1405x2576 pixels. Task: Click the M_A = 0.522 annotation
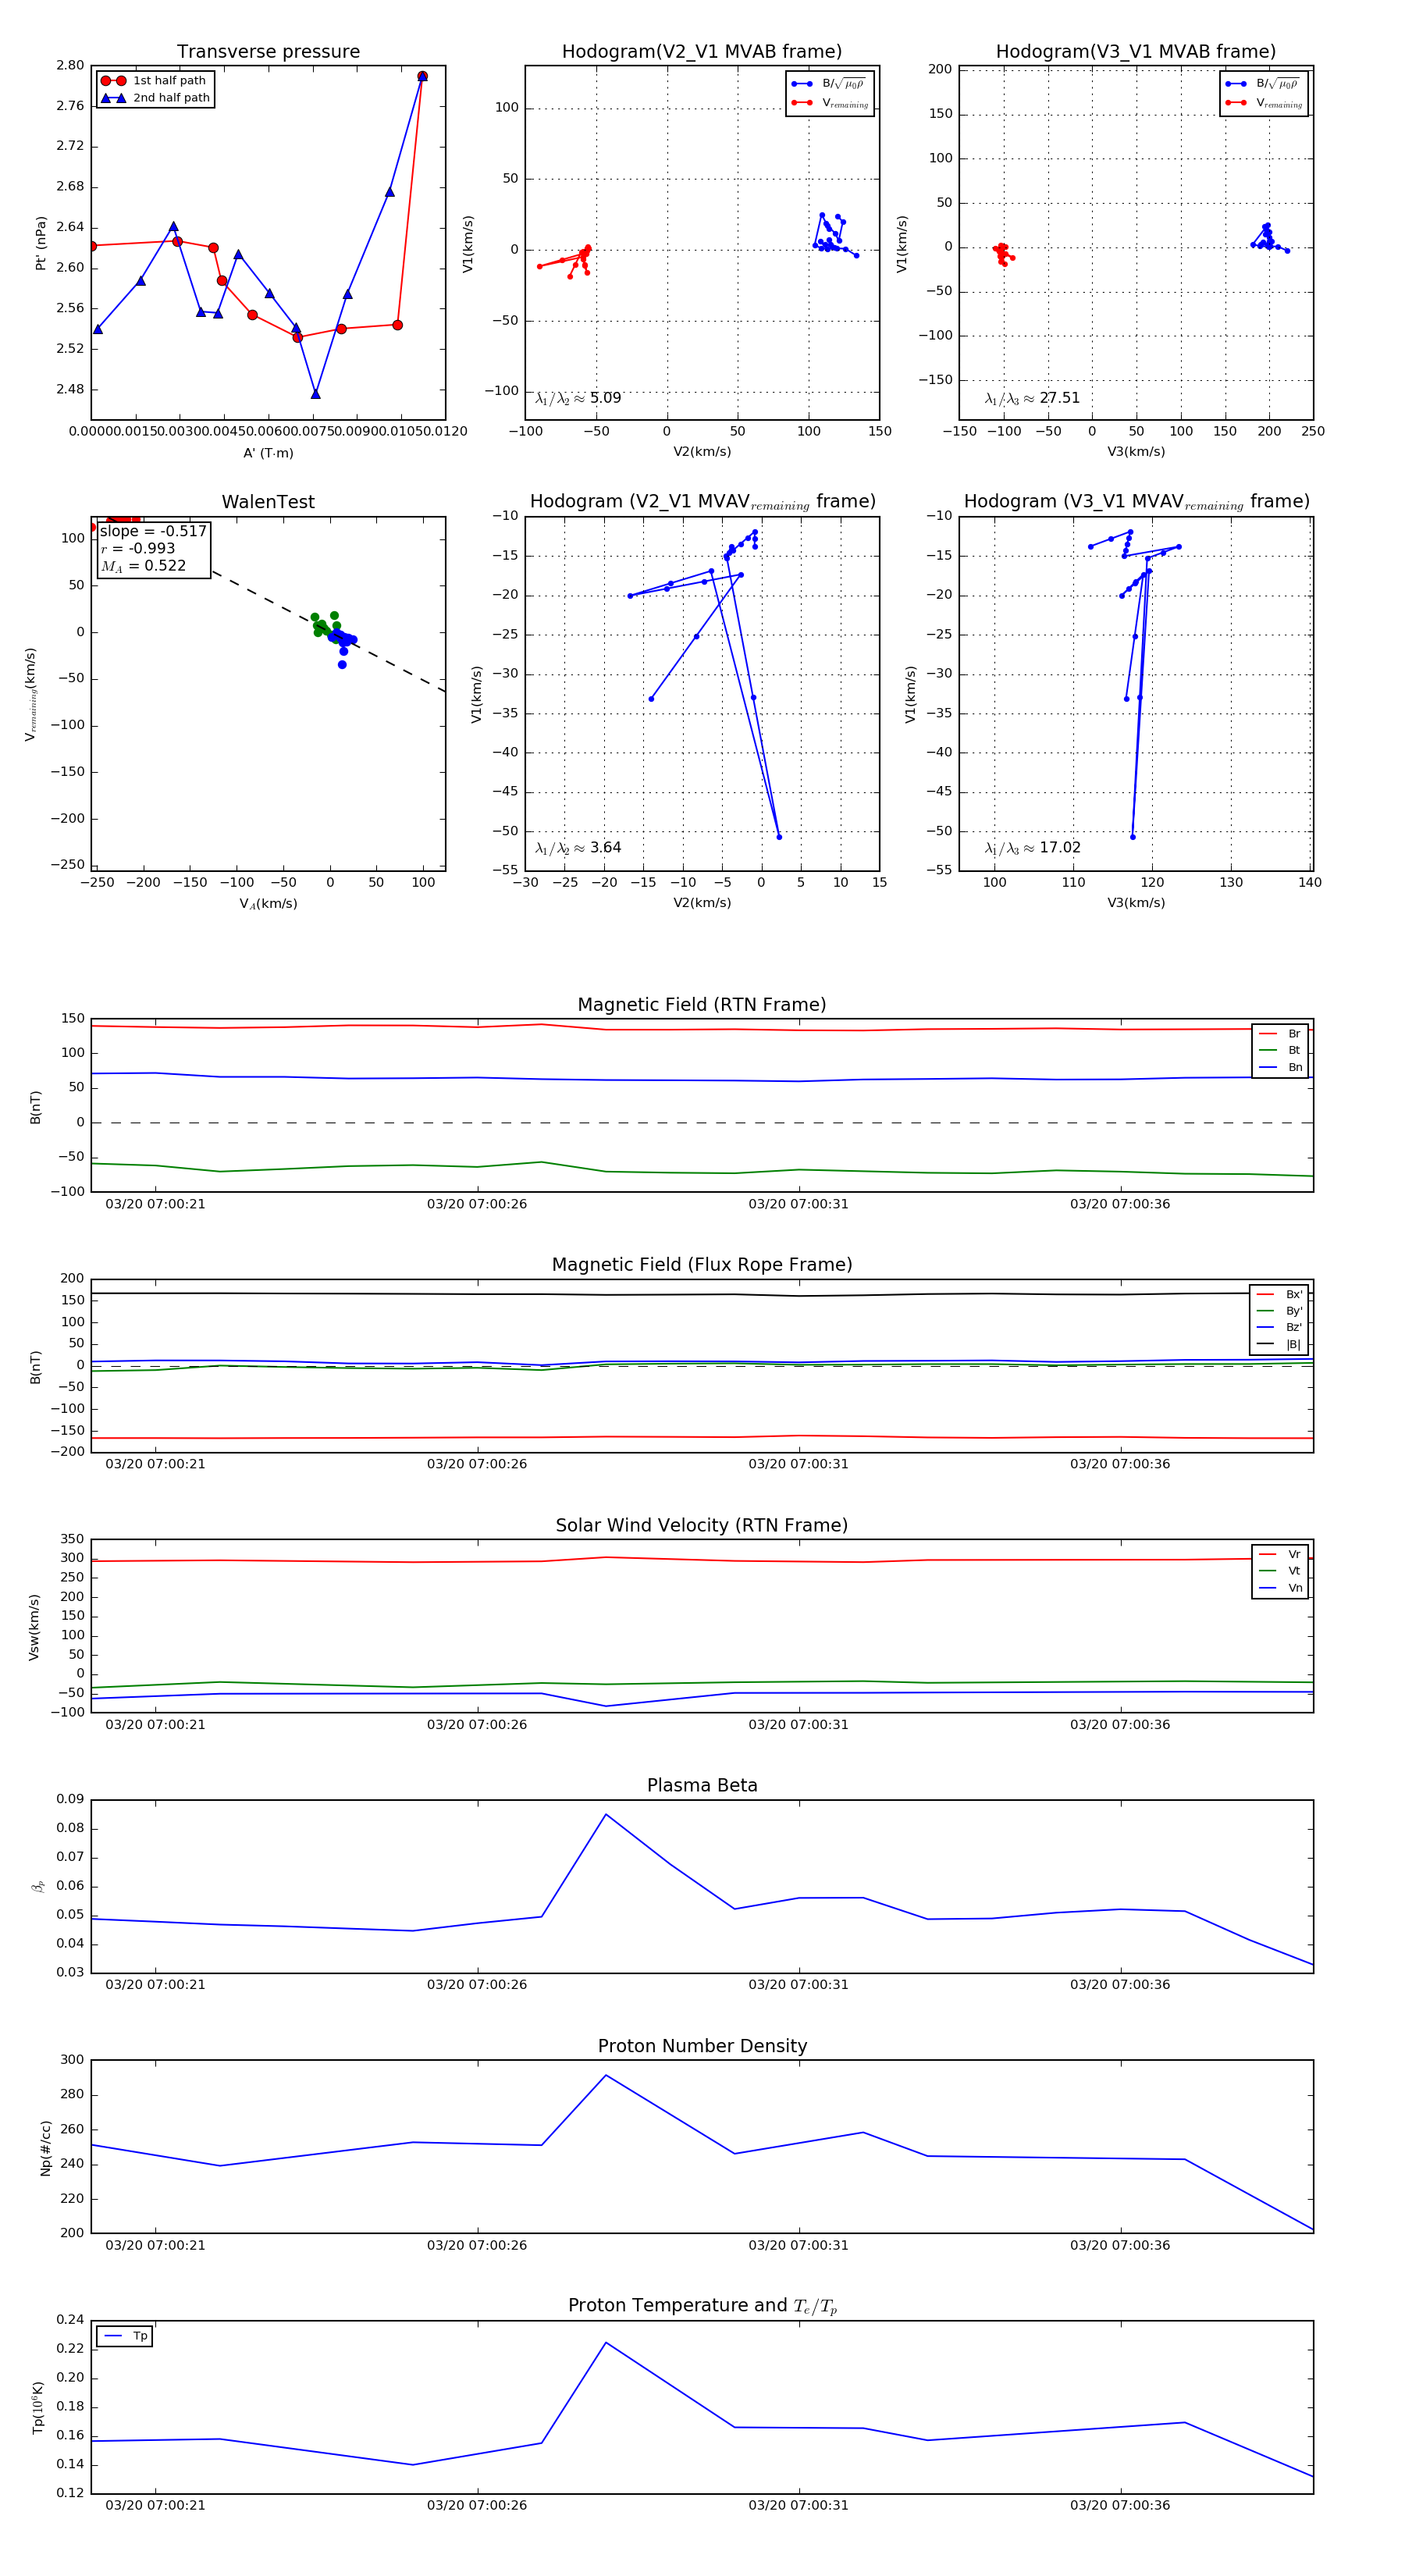coord(143,566)
